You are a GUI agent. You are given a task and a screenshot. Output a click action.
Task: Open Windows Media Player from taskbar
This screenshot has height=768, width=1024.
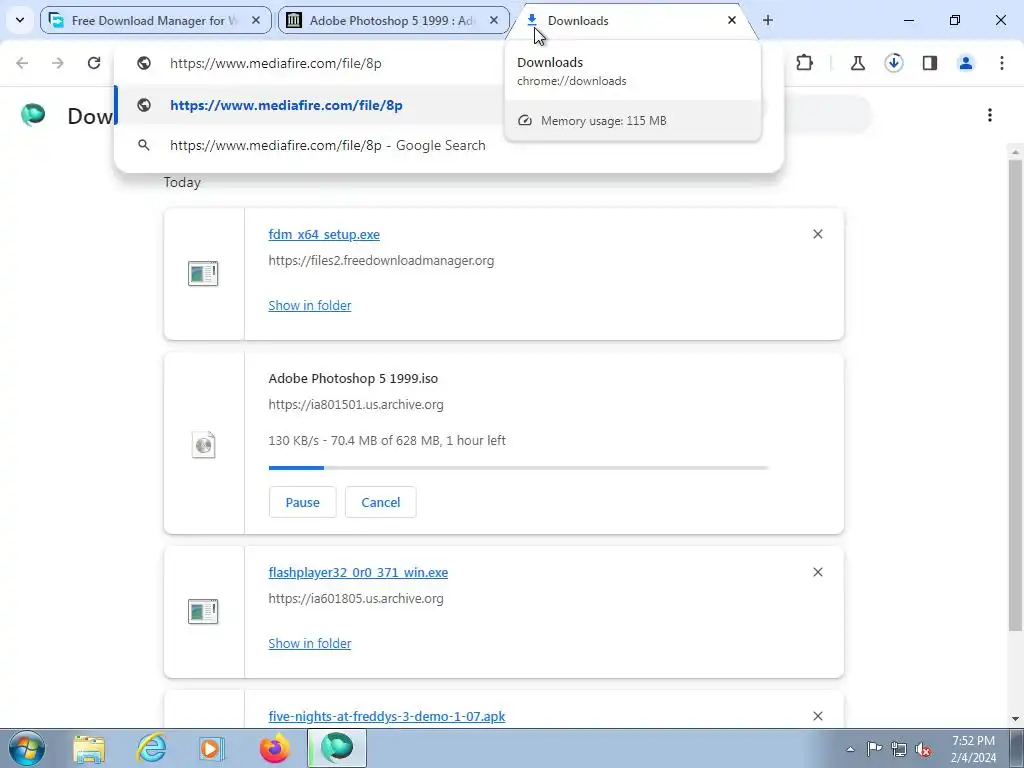pos(211,748)
